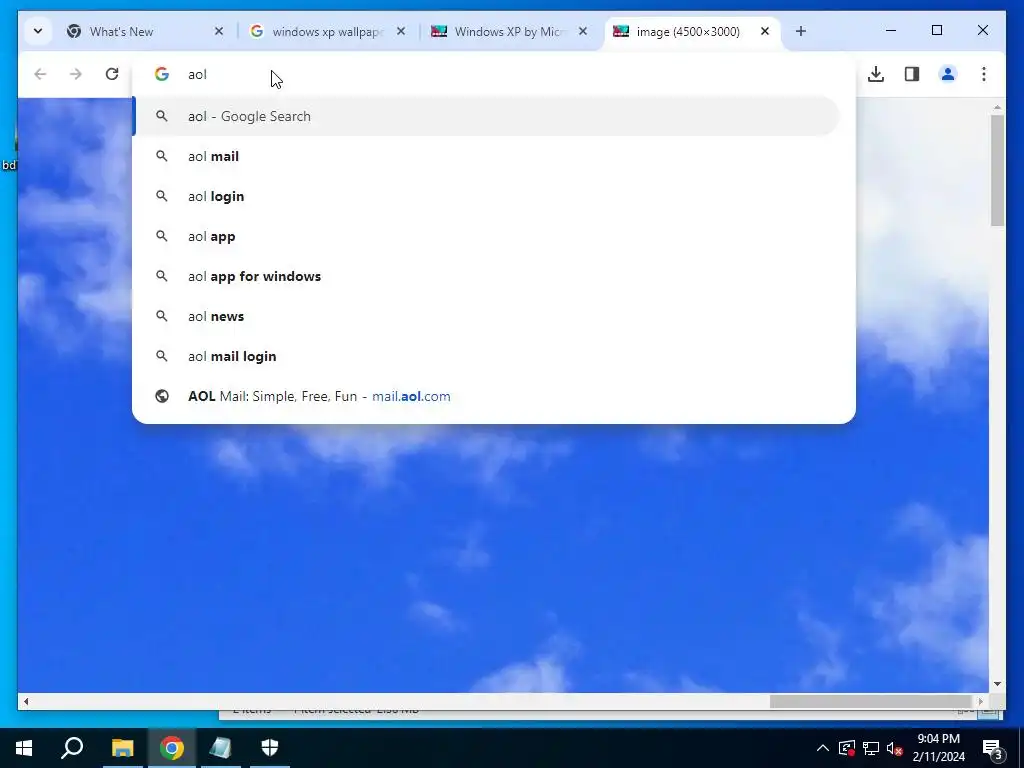Close the windows xp wallpaper tab
Image resolution: width=1024 pixels, height=768 pixels.
(401, 31)
